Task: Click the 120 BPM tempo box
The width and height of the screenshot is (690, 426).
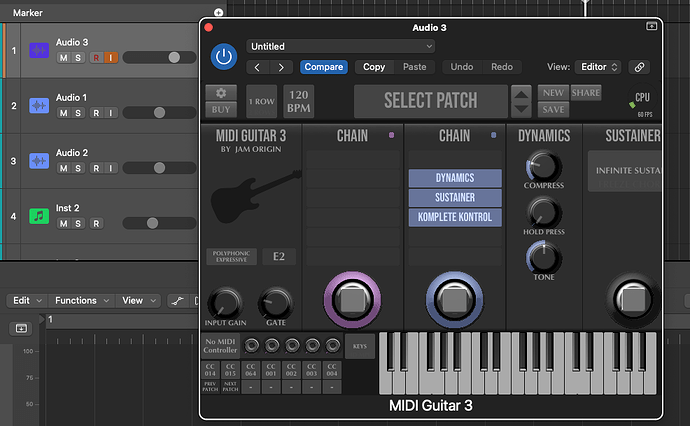Action: (298, 101)
